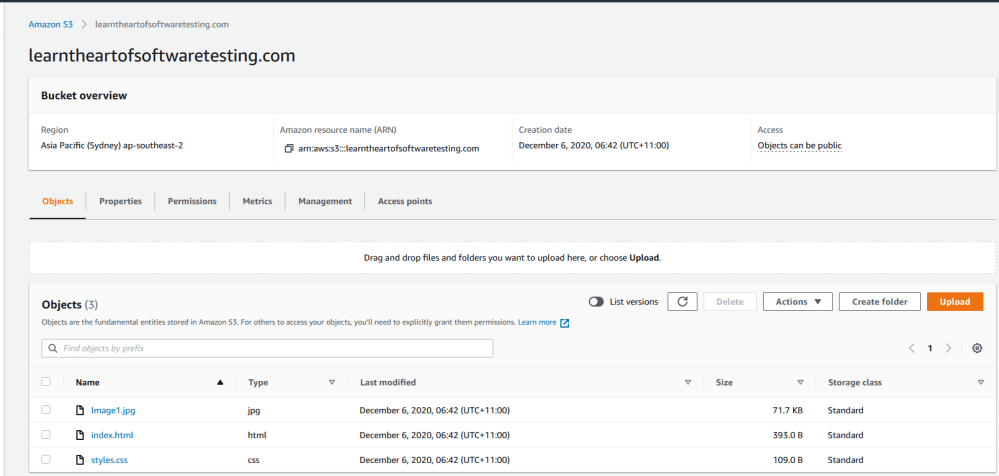The height and width of the screenshot is (476, 999).
Task: Click the Delete button
Action: pyautogui.click(x=729, y=301)
